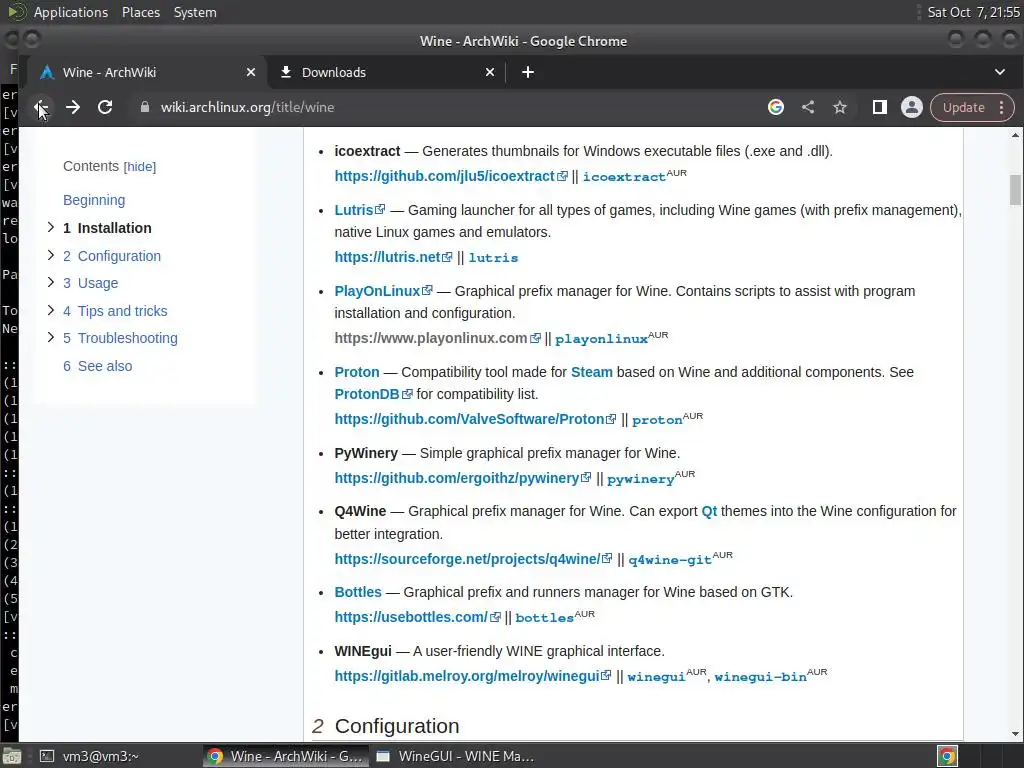The height and width of the screenshot is (768, 1024).
Task: Close the Downloads tab
Action: (x=490, y=72)
